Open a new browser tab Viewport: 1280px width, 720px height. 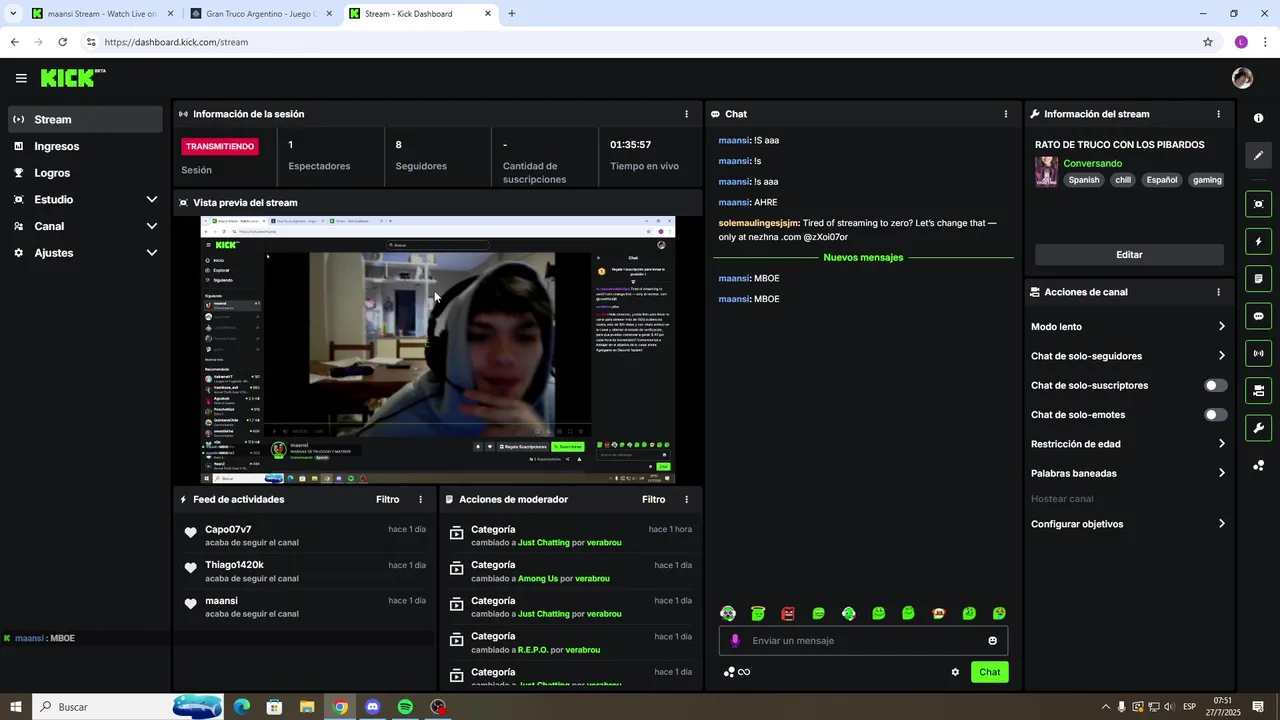click(x=512, y=14)
